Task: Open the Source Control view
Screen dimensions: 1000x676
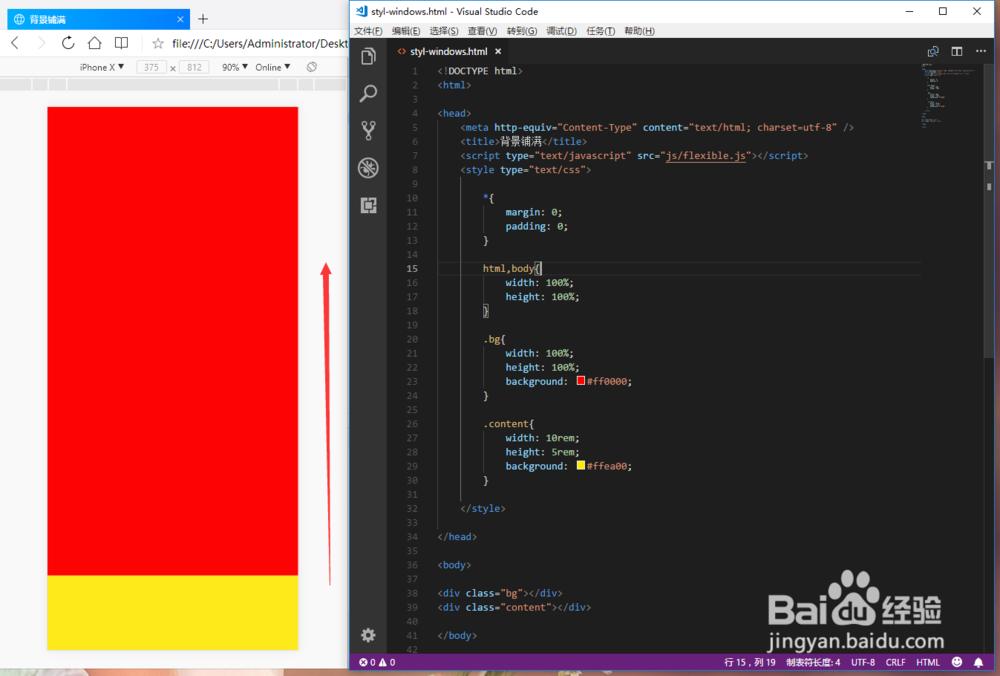Action: pos(368,131)
